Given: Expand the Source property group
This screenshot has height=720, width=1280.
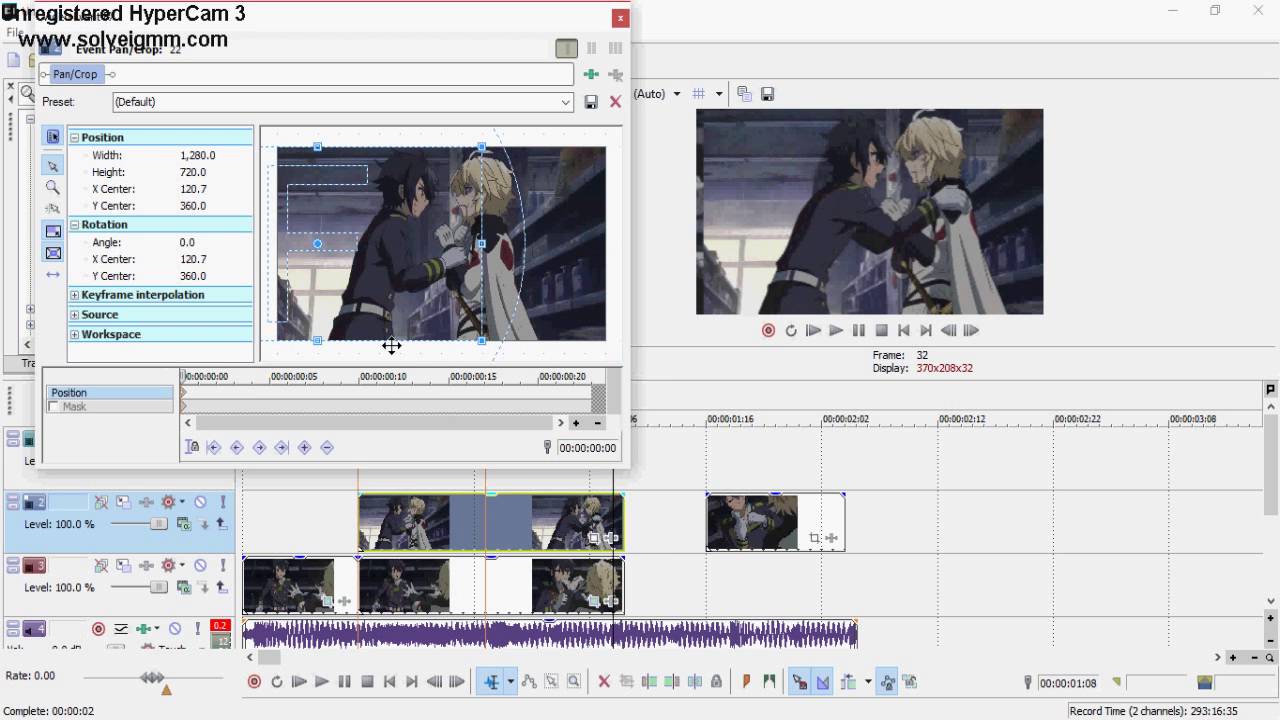Looking at the screenshot, I should (74, 315).
